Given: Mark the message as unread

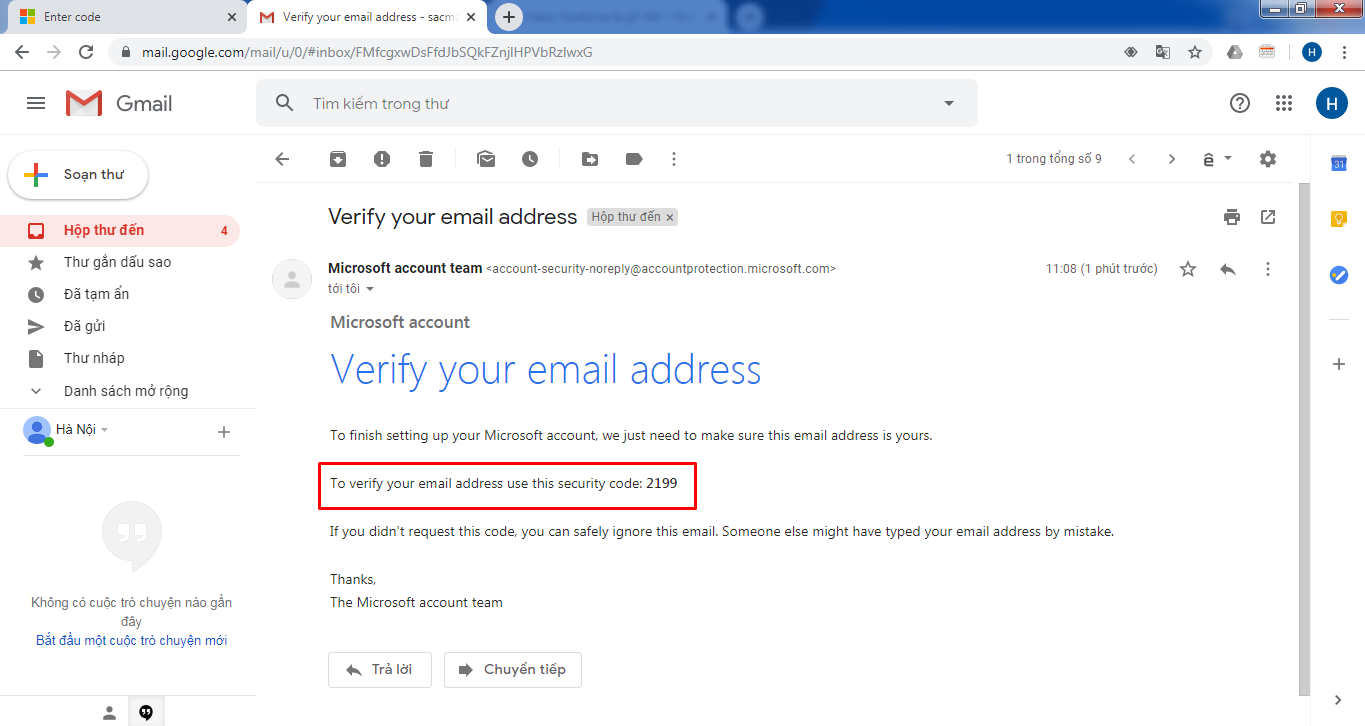Looking at the screenshot, I should coord(486,159).
